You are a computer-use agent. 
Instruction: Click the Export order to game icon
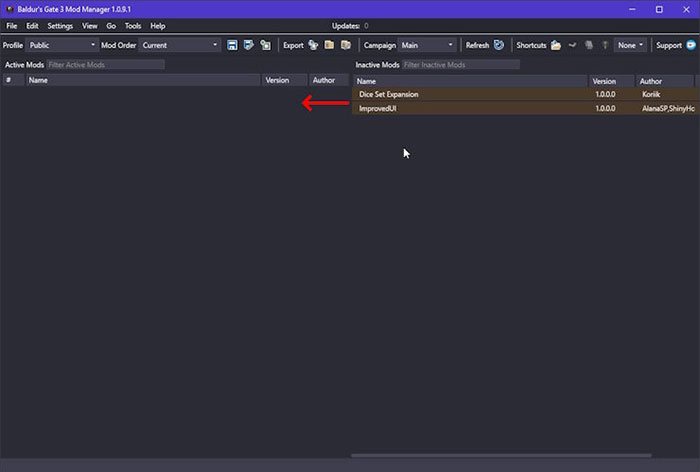click(x=265, y=45)
